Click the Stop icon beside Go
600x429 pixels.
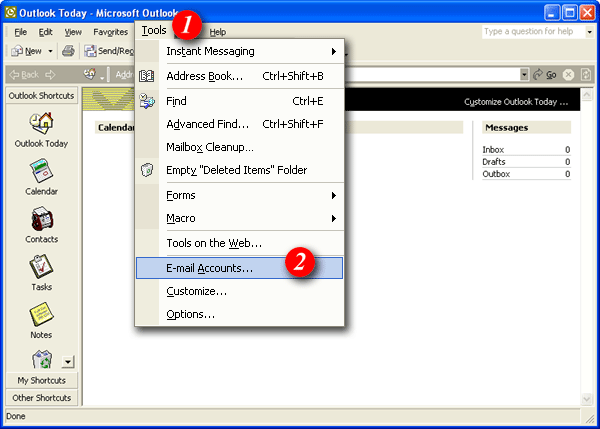[x=568, y=75]
